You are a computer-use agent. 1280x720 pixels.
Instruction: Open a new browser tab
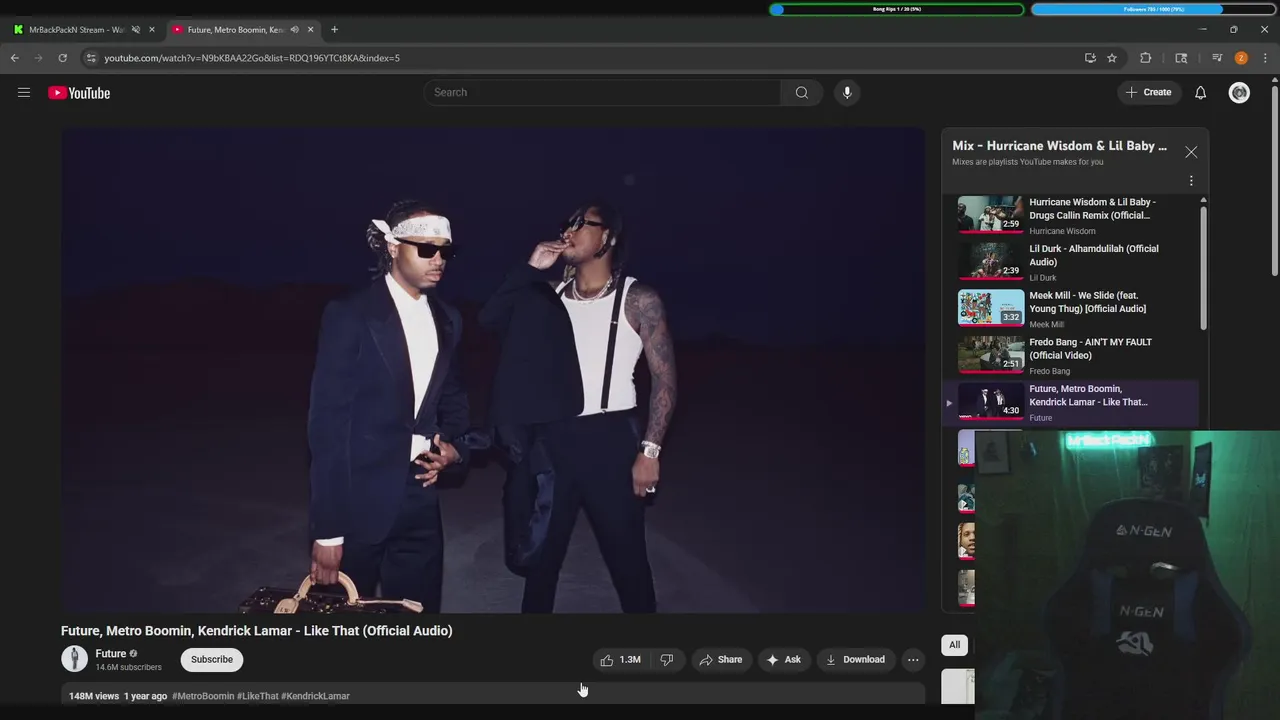coord(334,30)
